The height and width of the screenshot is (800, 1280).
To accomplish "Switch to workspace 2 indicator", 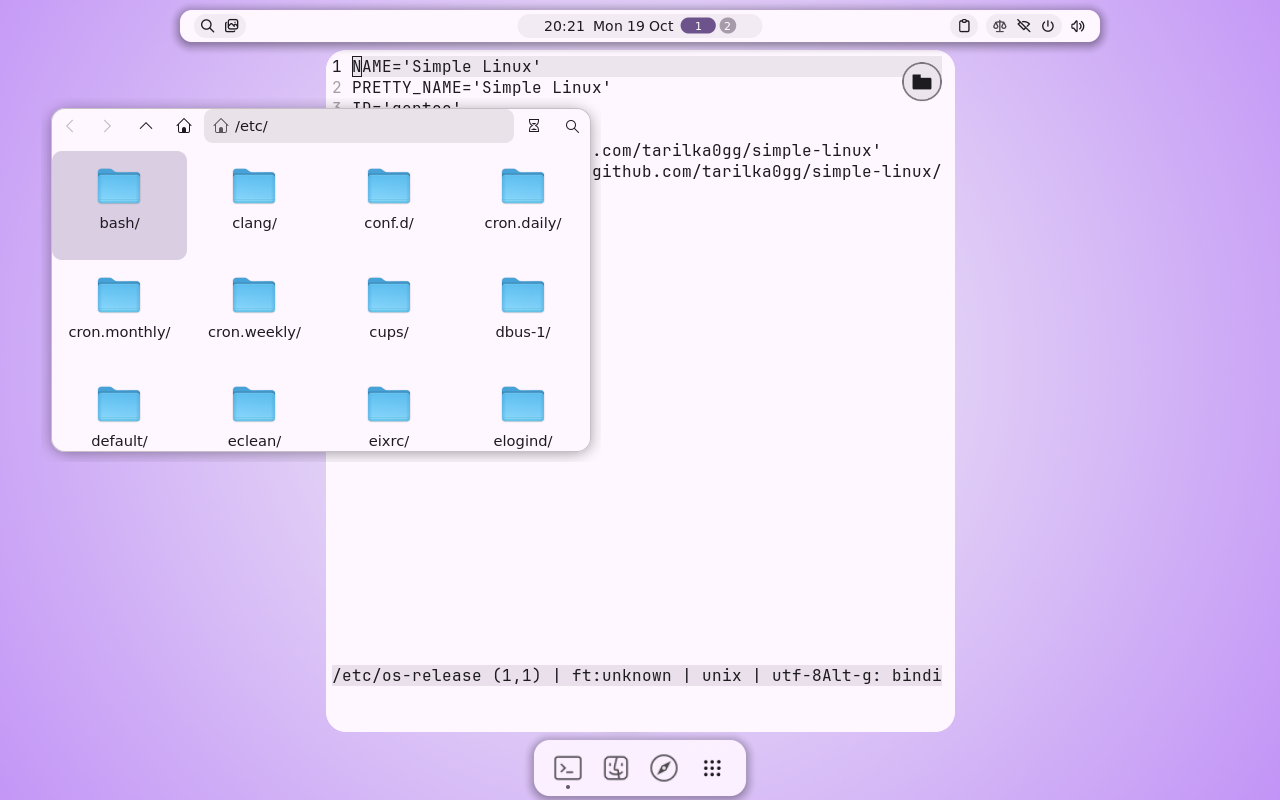I will click(728, 26).
